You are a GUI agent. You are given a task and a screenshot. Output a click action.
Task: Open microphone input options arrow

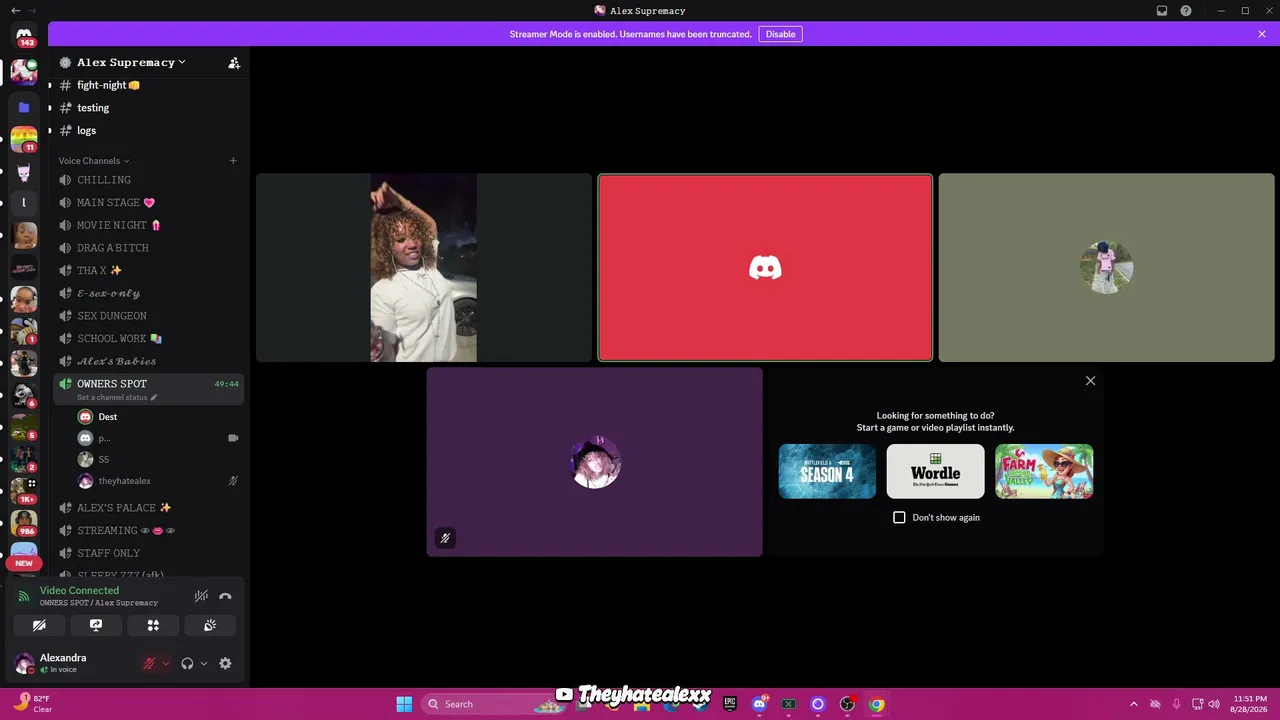[166, 663]
